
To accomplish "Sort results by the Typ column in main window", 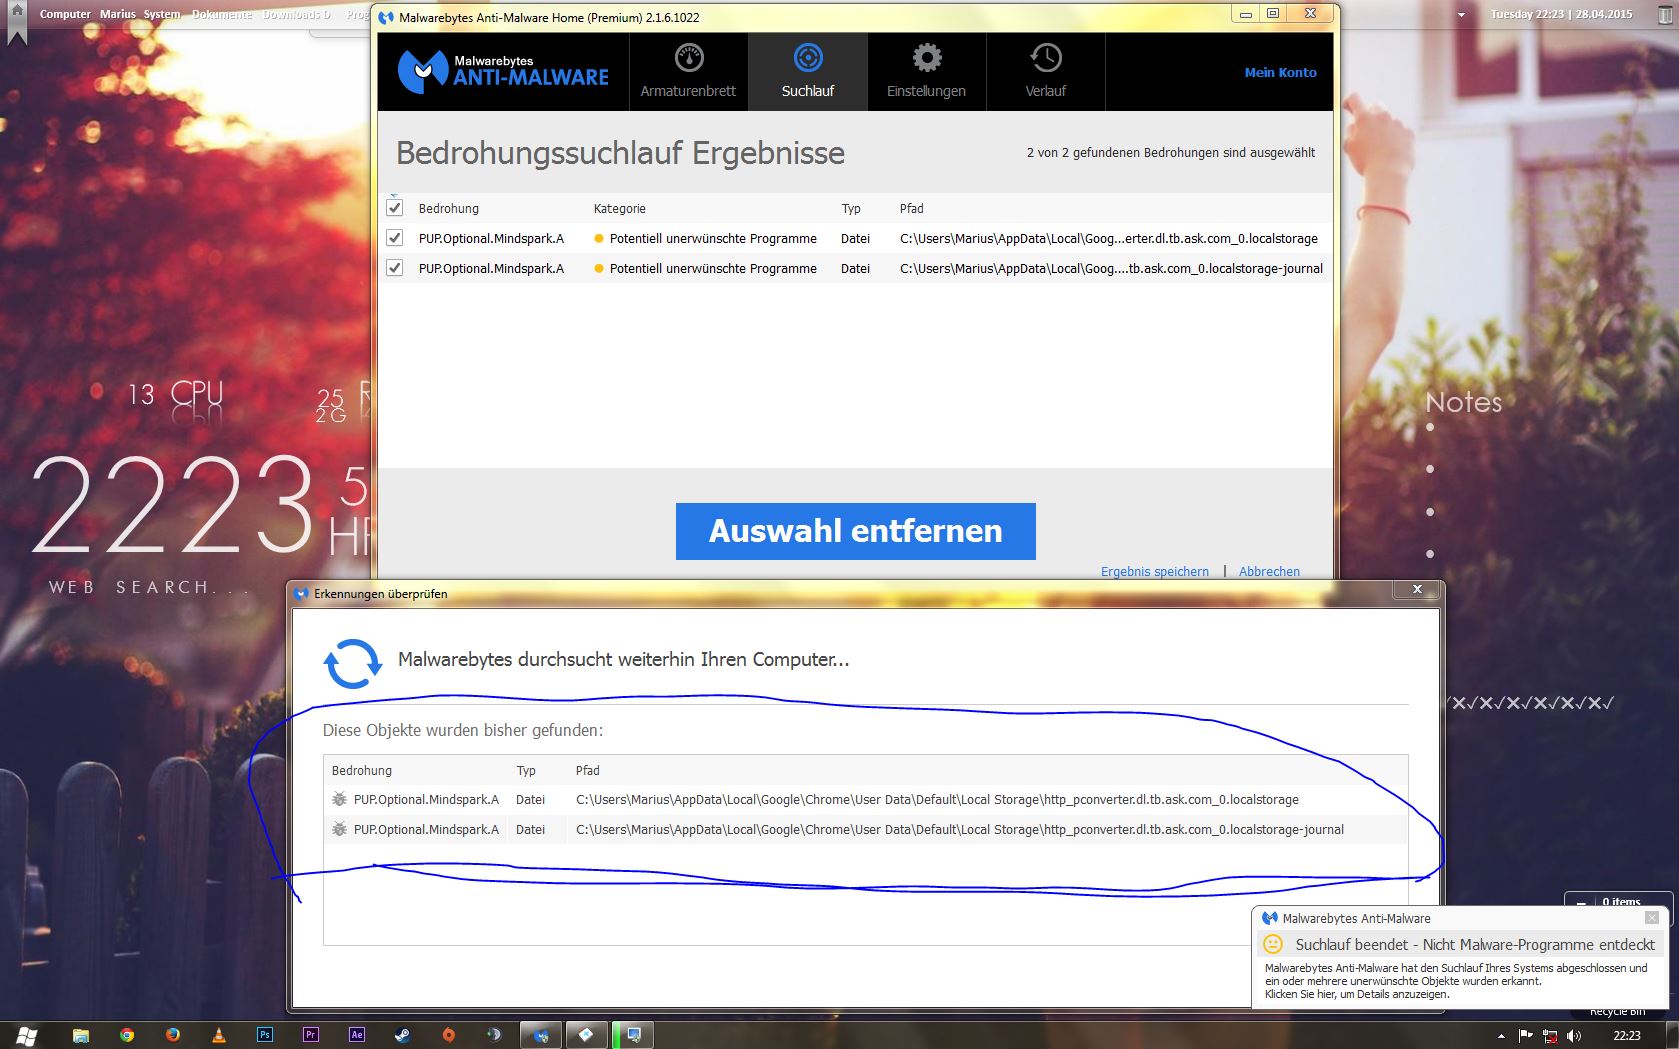I will pyautogui.click(x=851, y=208).
